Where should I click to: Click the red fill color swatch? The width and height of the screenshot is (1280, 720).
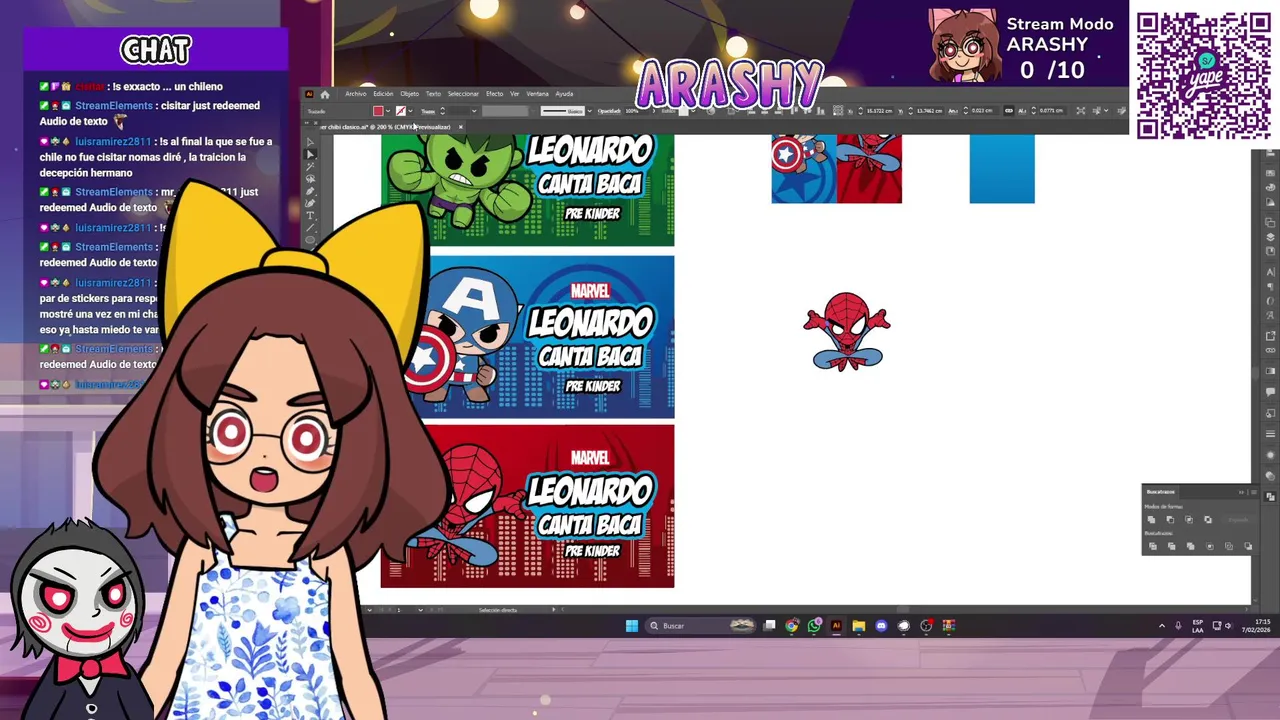378,110
